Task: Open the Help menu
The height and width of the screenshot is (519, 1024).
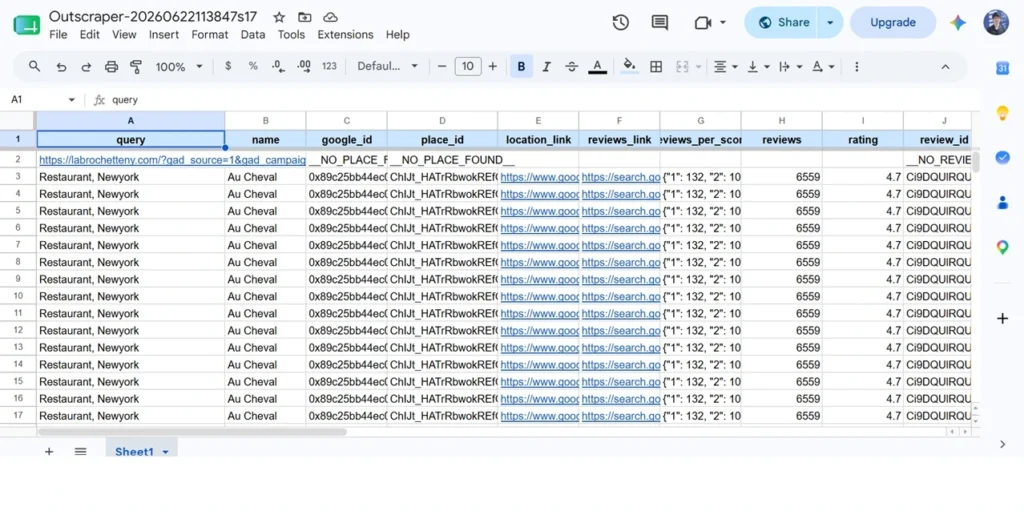Action: (x=397, y=35)
